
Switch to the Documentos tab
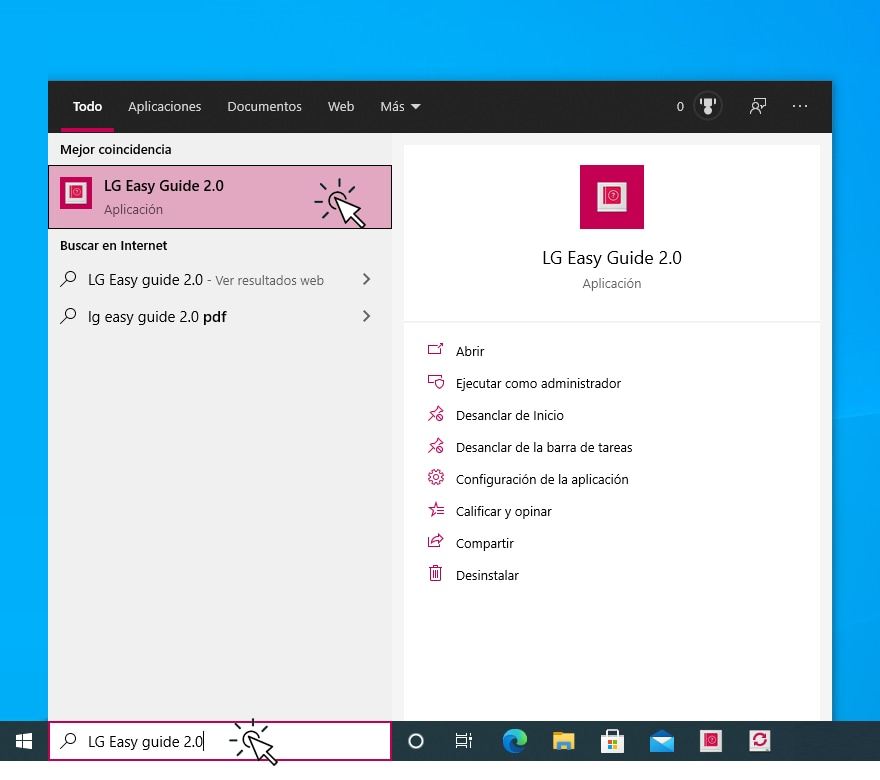click(x=264, y=107)
